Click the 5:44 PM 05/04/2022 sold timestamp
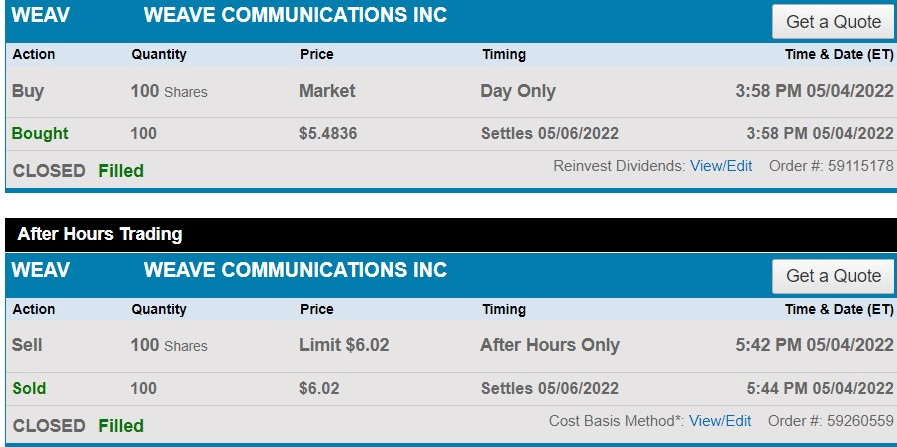 820,388
